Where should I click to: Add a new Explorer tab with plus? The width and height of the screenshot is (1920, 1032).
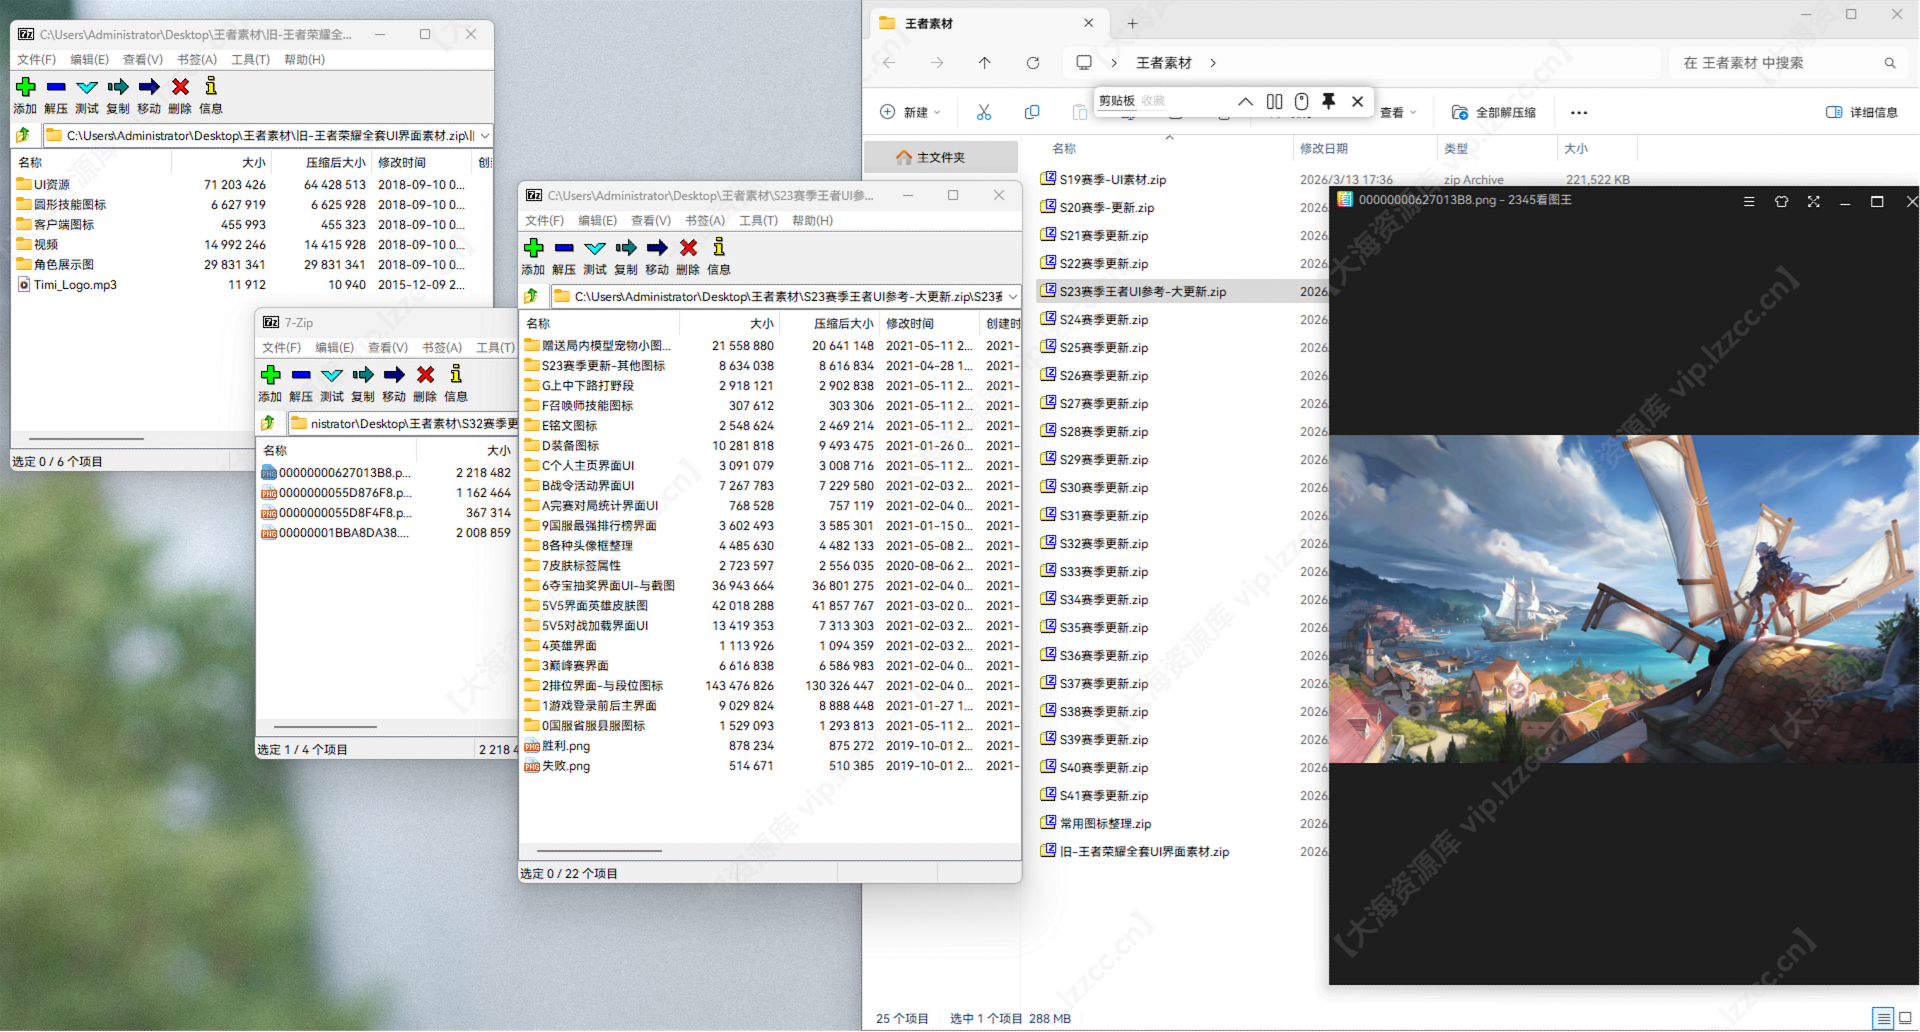(x=1132, y=23)
